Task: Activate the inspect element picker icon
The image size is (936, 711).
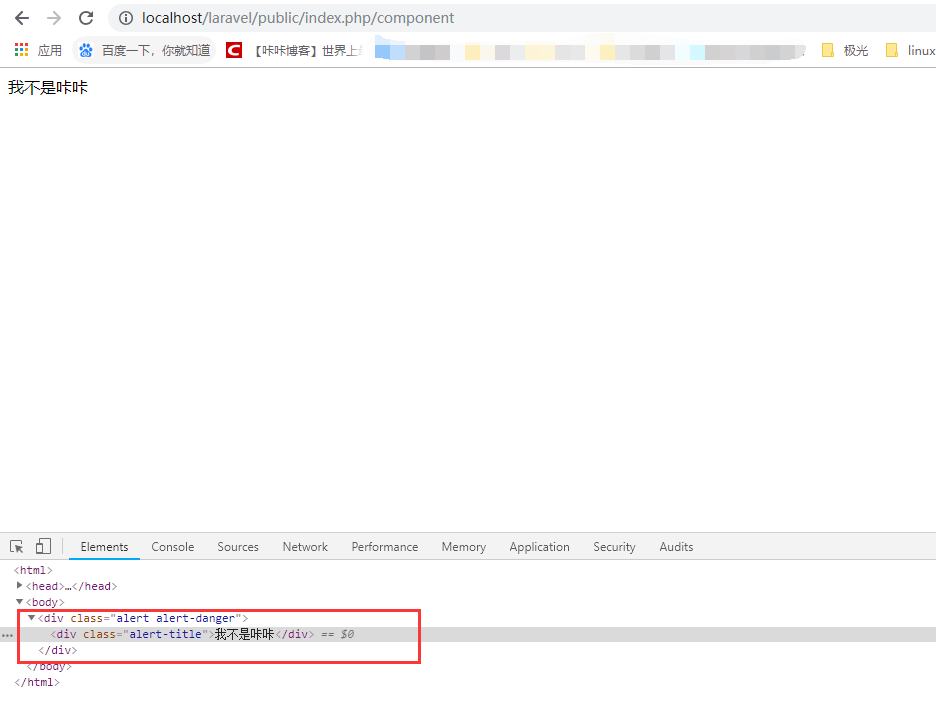Action: pyautogui.click(x=17, y=546)
